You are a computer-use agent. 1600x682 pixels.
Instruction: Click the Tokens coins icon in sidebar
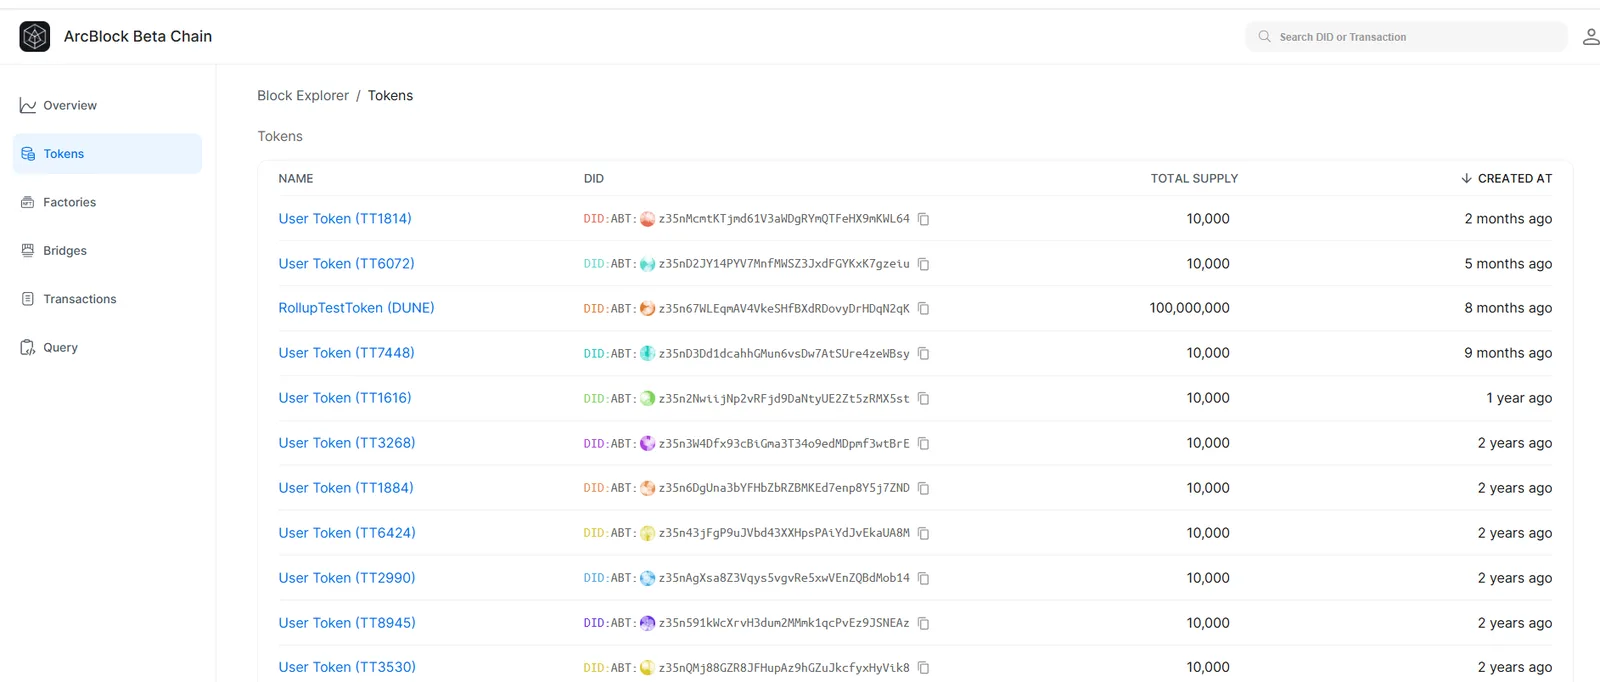point(28,154)
